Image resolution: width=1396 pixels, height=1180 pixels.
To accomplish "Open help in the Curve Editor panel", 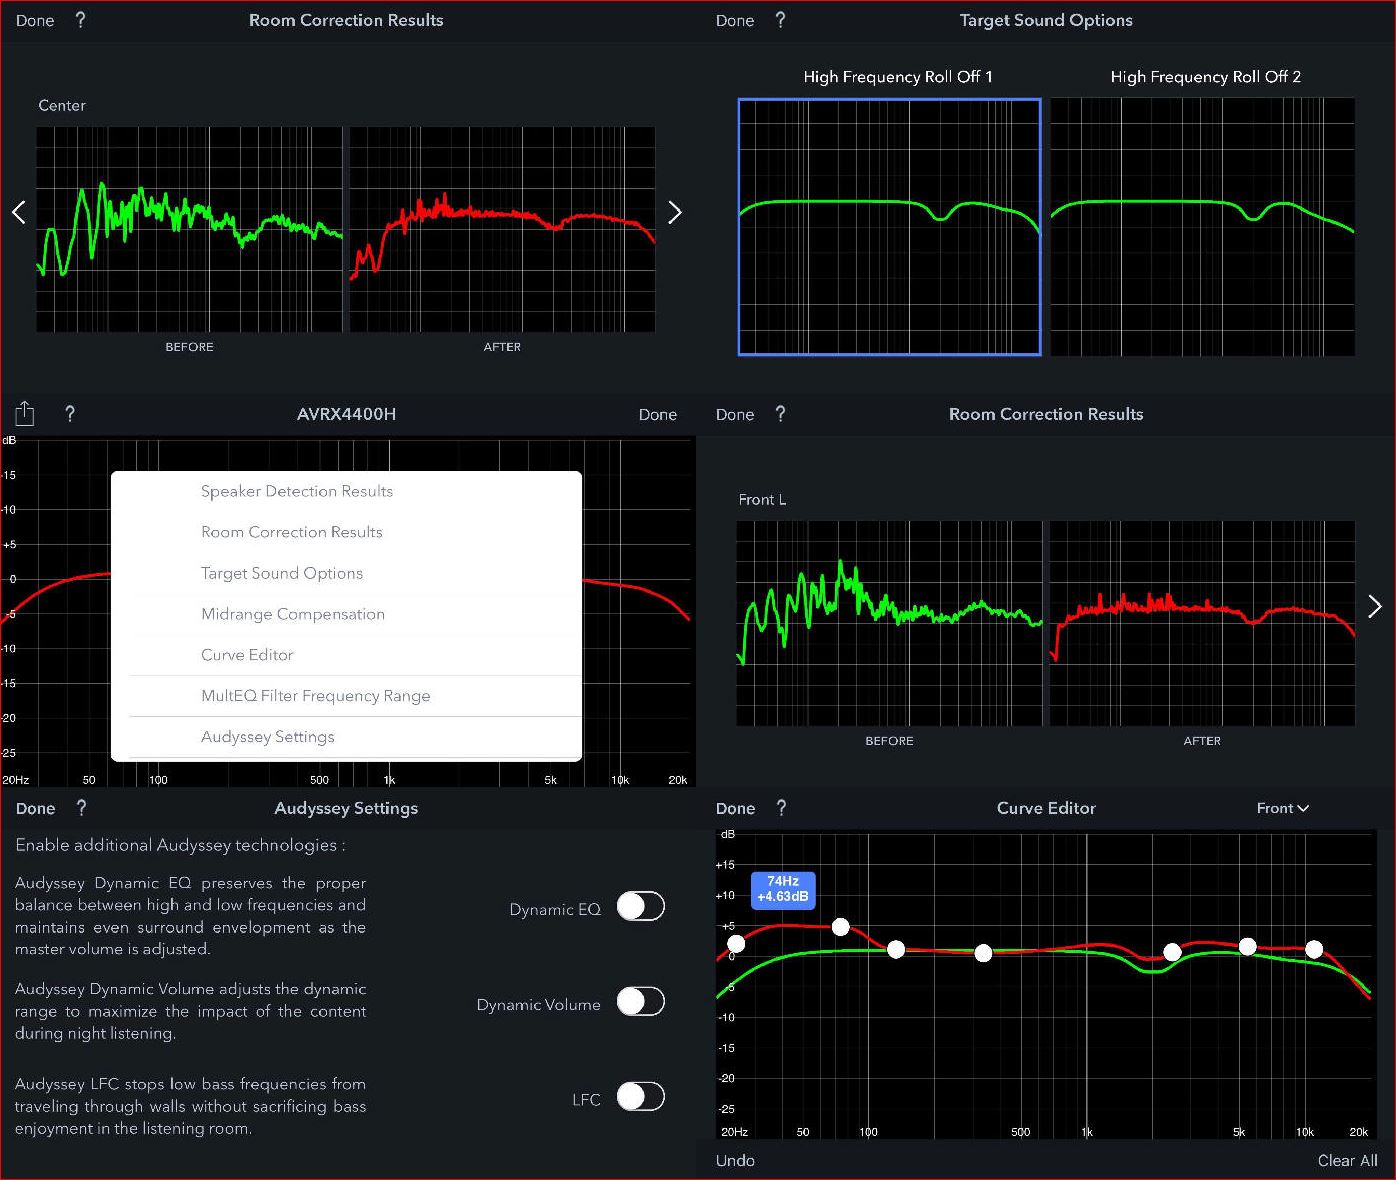I will coord(781,808).
